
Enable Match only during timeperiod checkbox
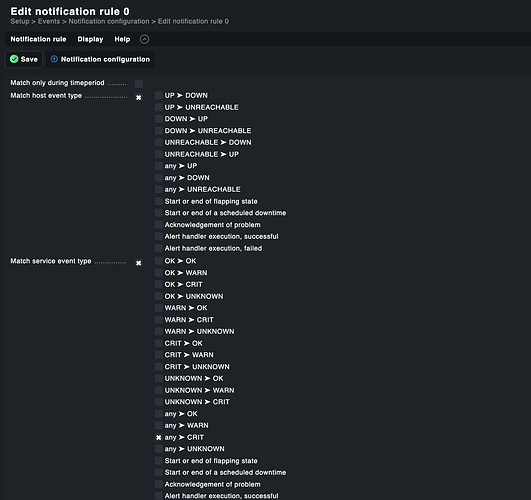coord(139,84)
